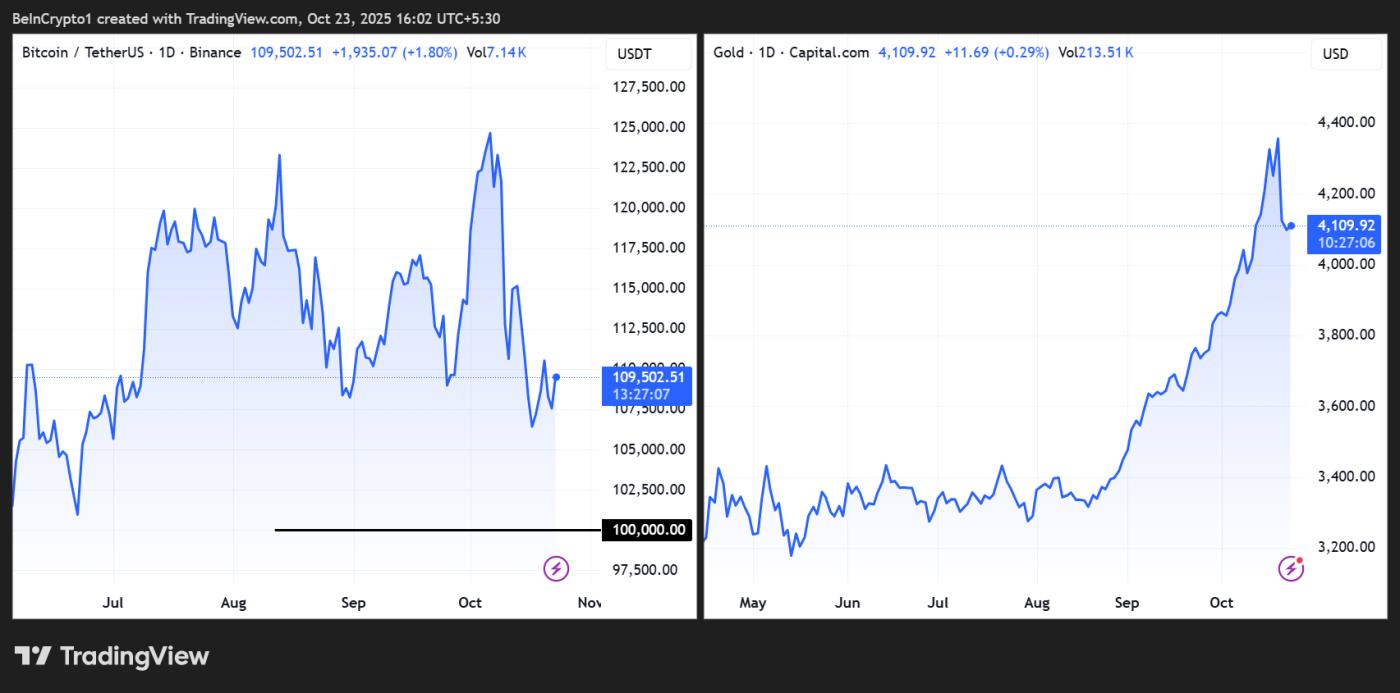This screenshot has height=693, width=1400.
Task: Click the TradingView logo icon
Action: coord(32,656)
